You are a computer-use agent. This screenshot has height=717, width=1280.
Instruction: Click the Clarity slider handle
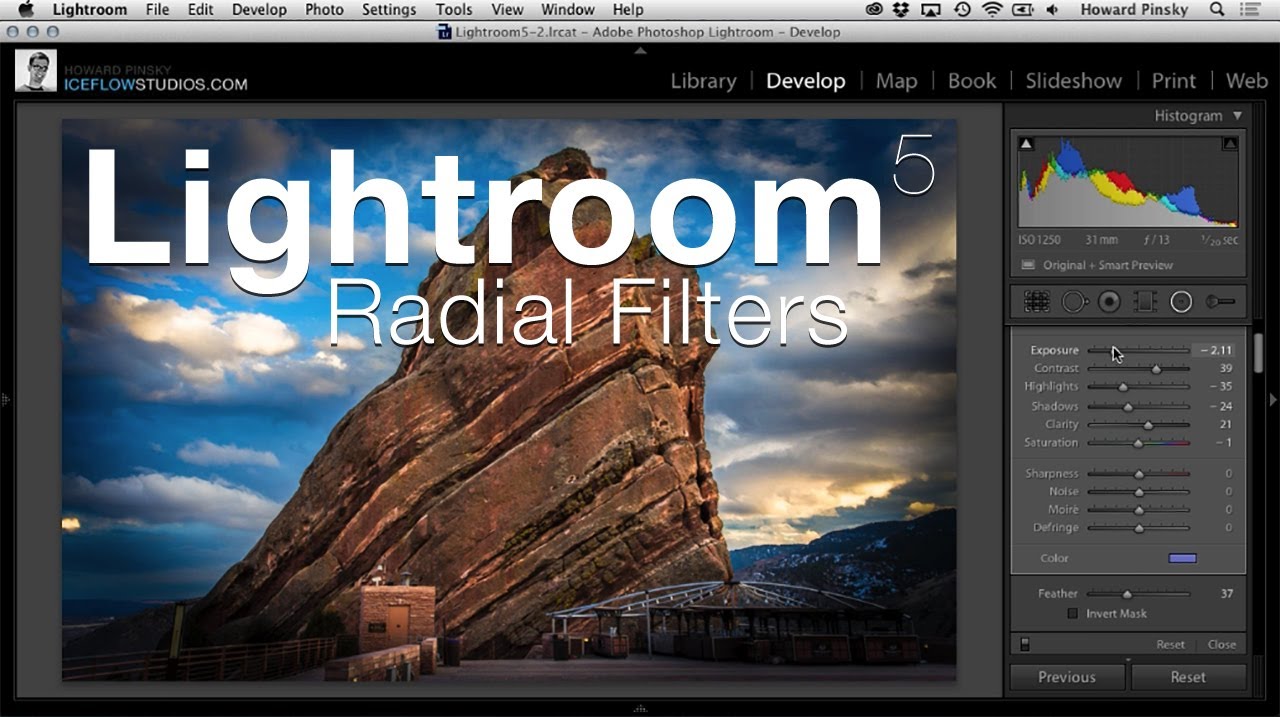point(1148,425)
